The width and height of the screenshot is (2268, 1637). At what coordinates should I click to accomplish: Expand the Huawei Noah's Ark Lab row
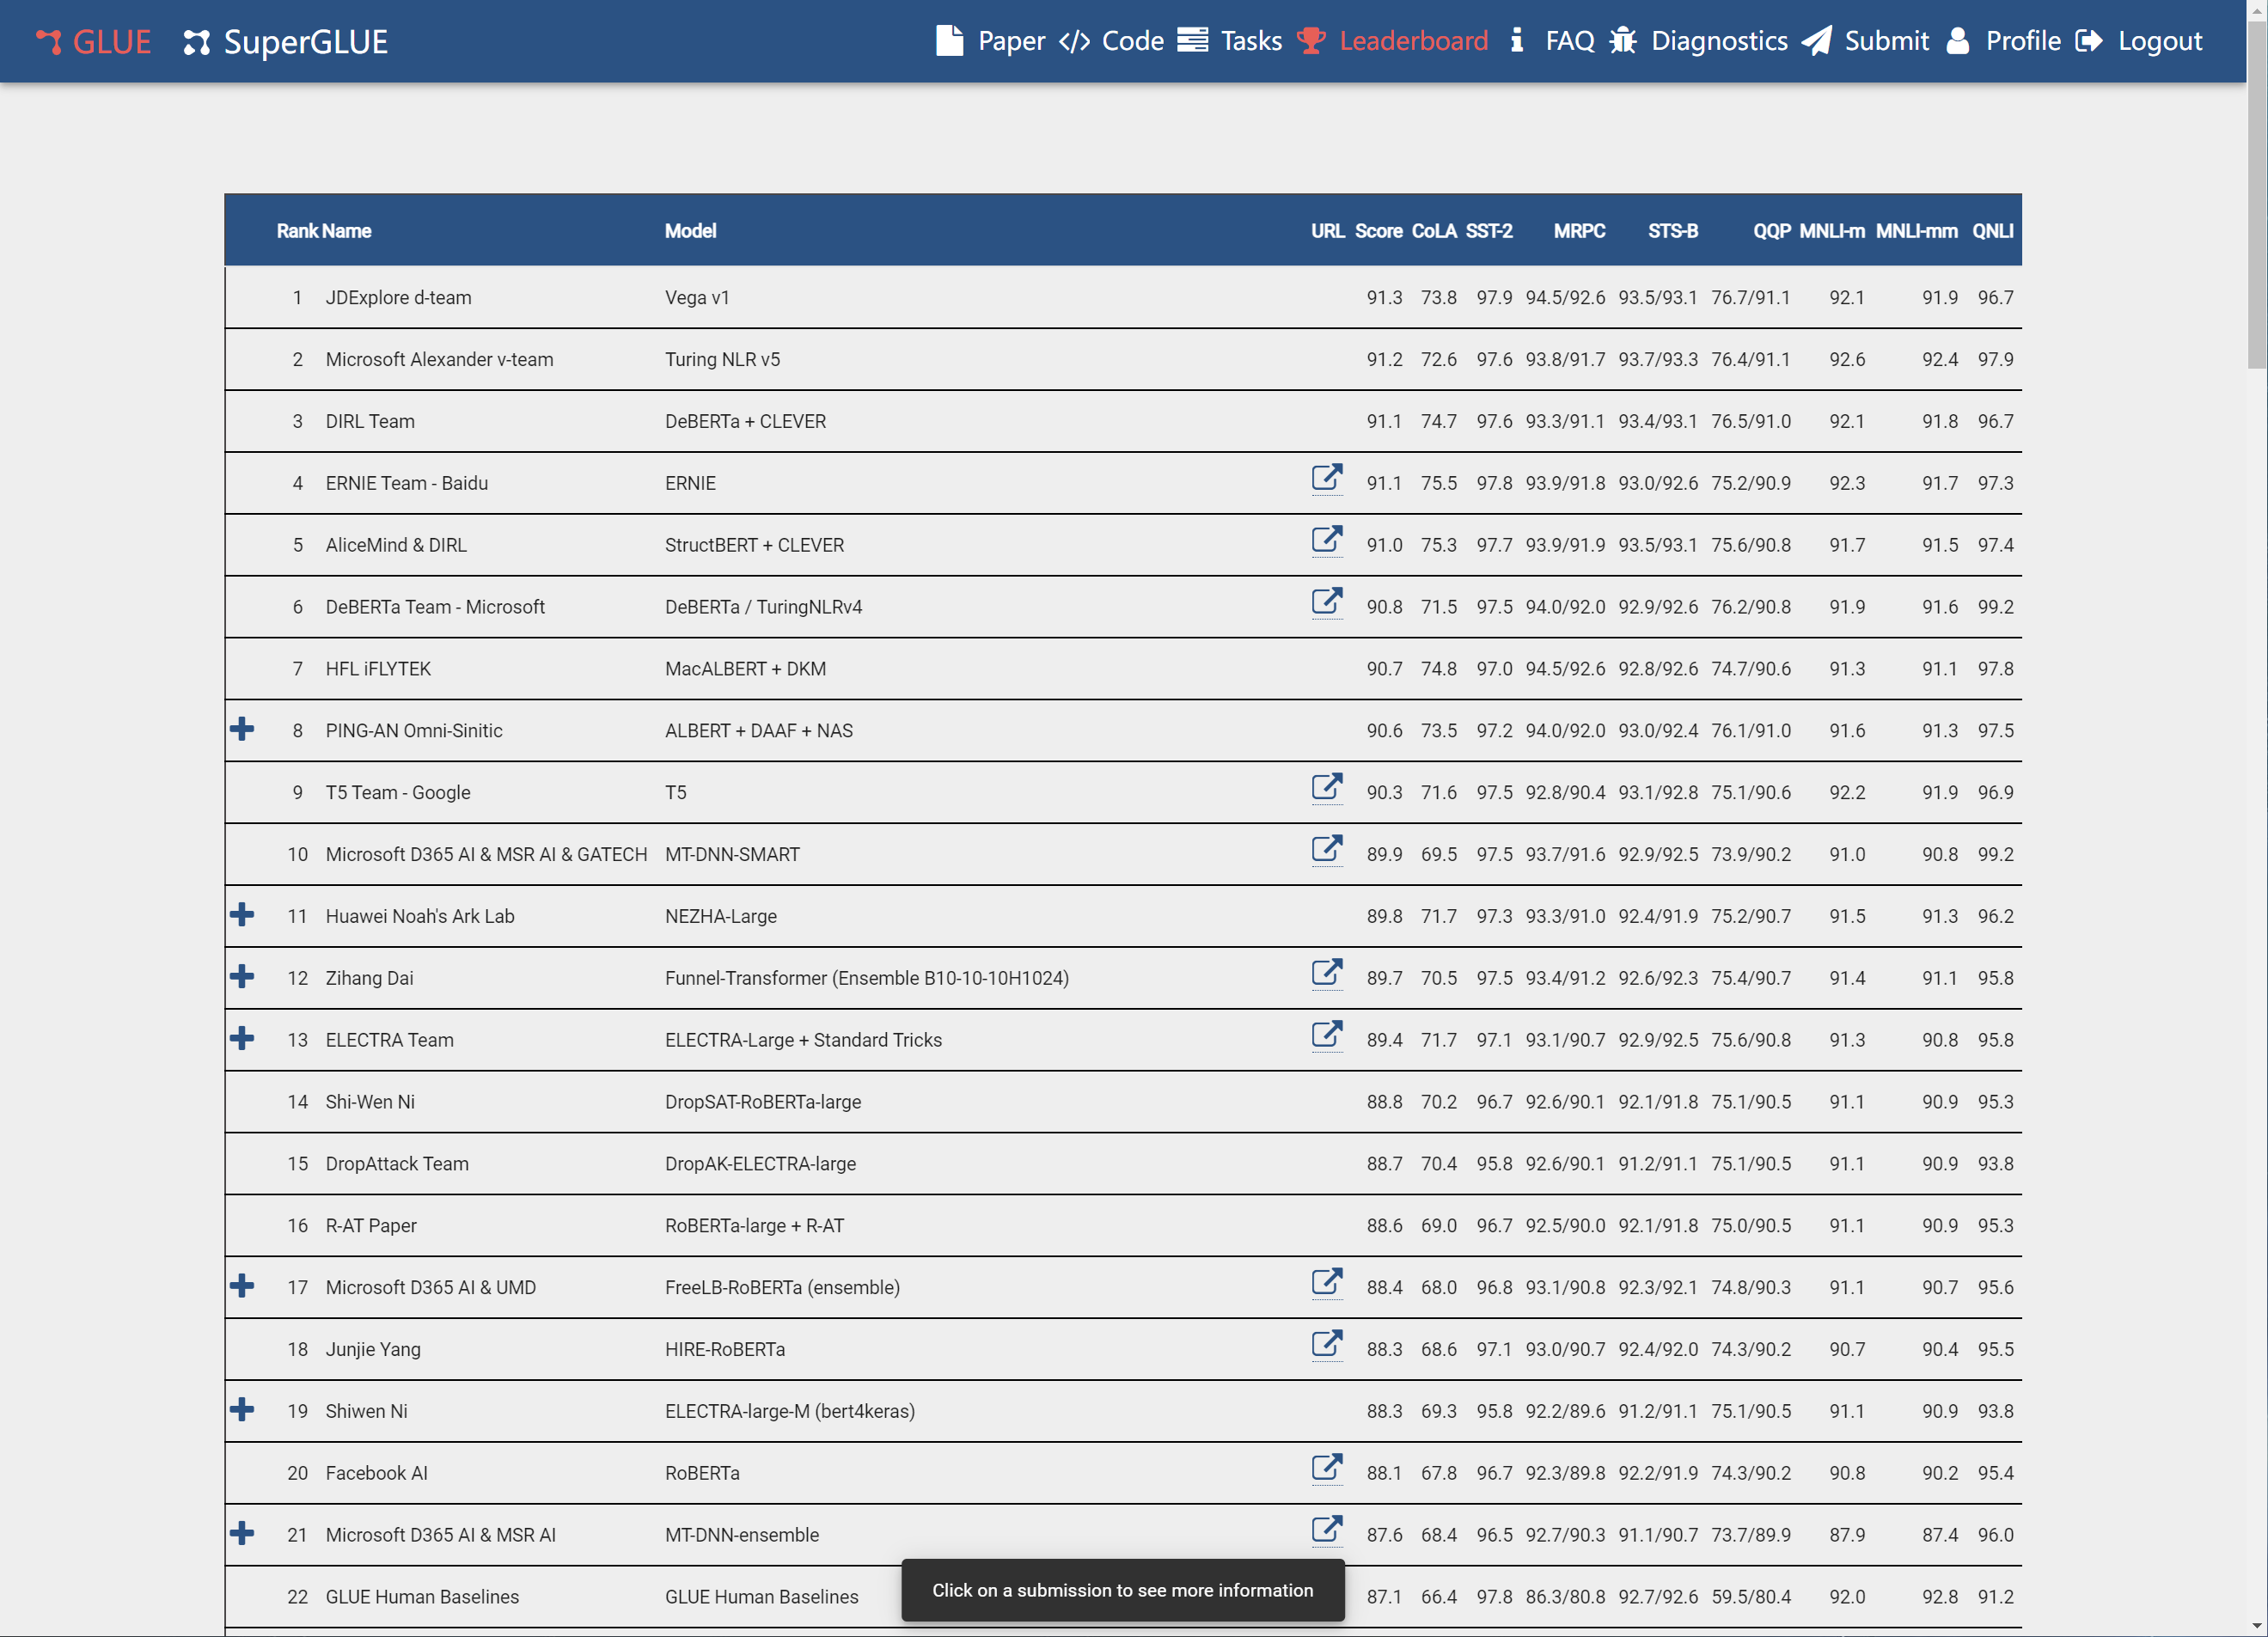pyautogui.click(x=242, y=915)
